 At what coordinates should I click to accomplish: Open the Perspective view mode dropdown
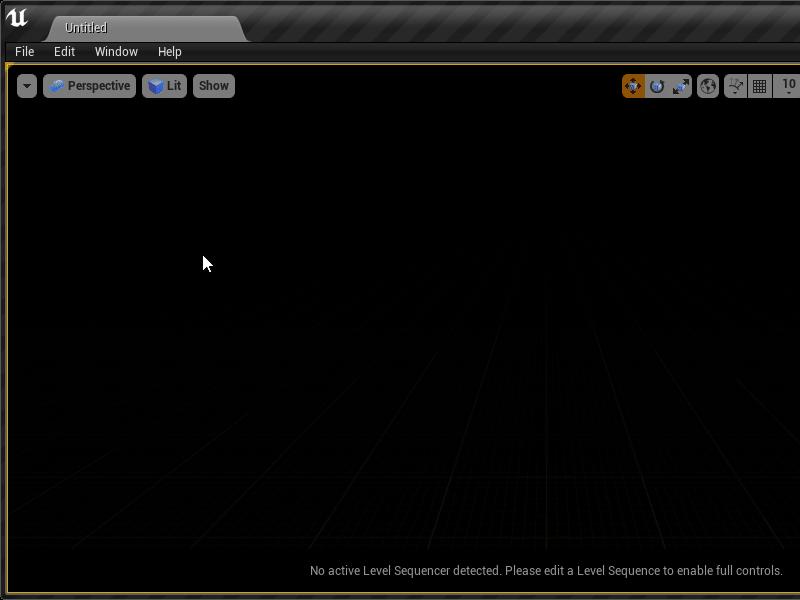tap(89, 86)
